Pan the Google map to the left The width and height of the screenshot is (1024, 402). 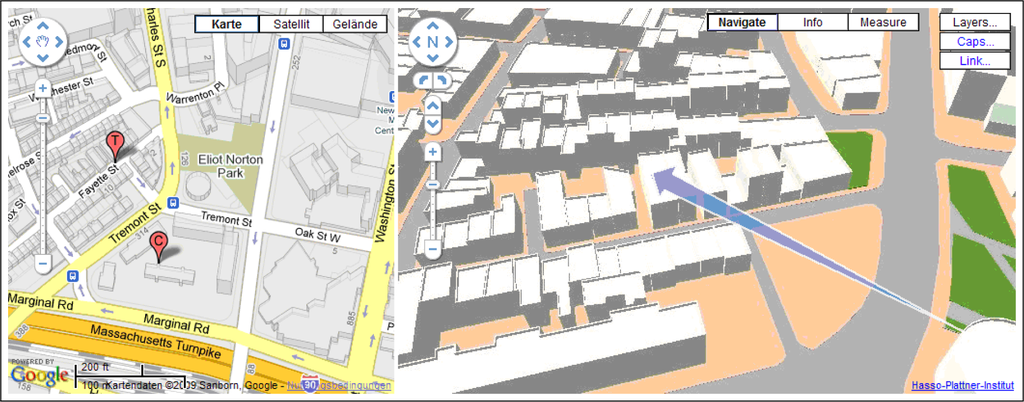tap(27, 42)
